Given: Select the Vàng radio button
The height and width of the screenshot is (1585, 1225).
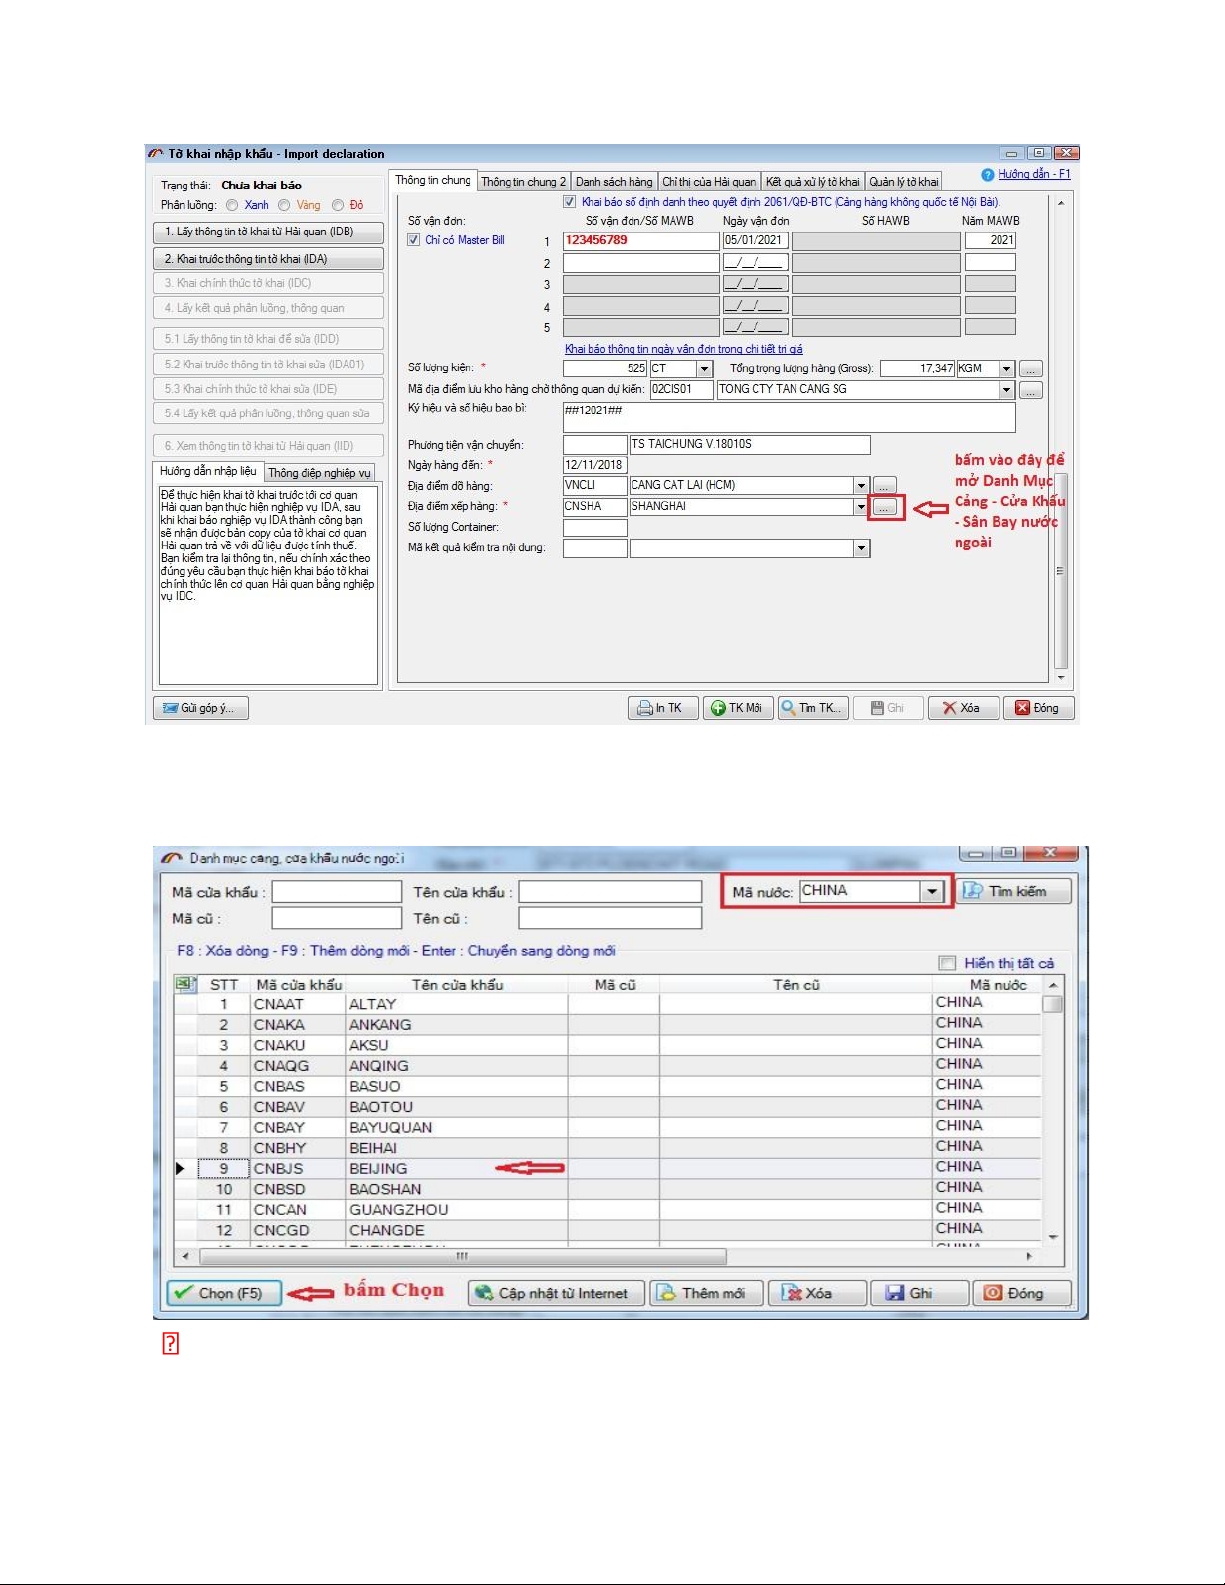Looking at the screenshot, I should tap(284, 205).
